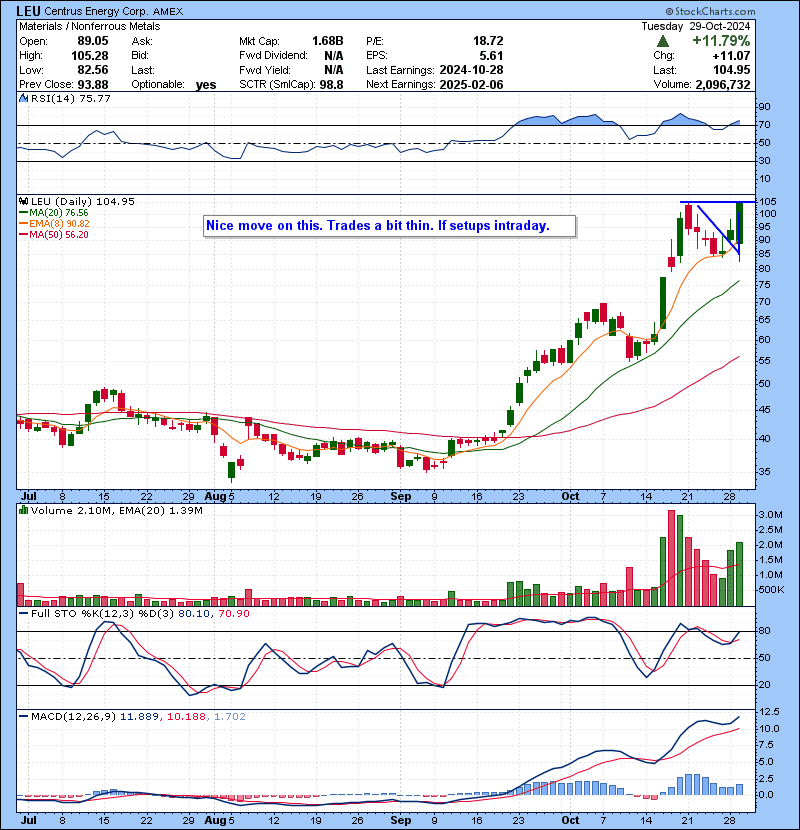Click the Full STO %D value 70.90
The width and height of the screenshot is (800, 830).
pos(233,614)
